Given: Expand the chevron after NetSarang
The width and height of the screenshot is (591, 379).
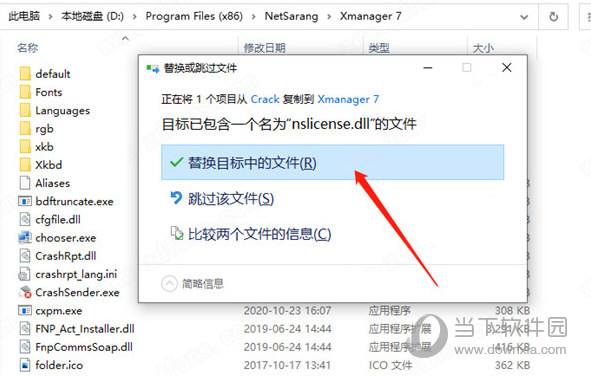Looking at the screenshot, I should click(x=329, y=17).
